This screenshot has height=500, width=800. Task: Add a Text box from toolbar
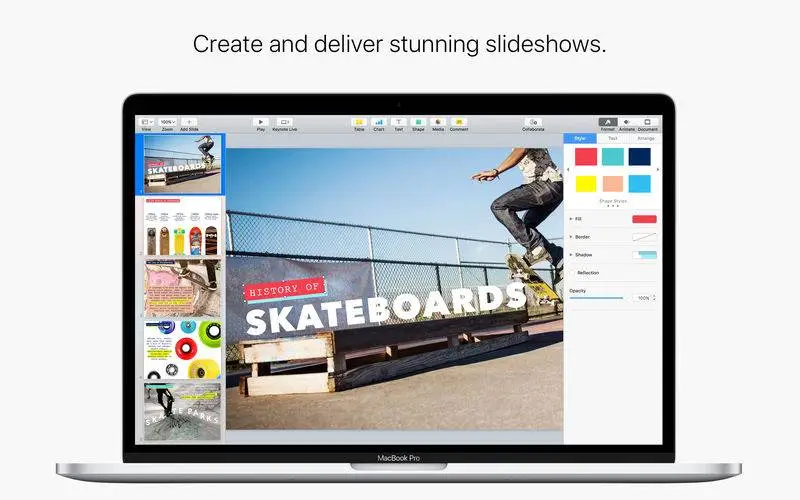click(398, 122)
